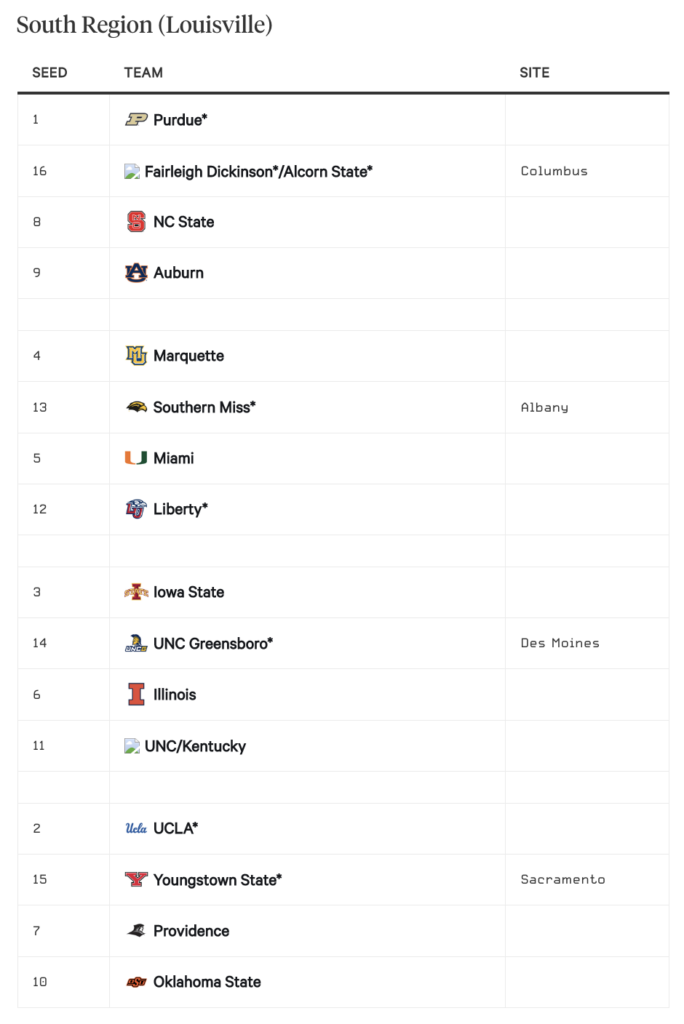
Task: Select the Youngstown State Y logo
Action: (x=136, y=880)
